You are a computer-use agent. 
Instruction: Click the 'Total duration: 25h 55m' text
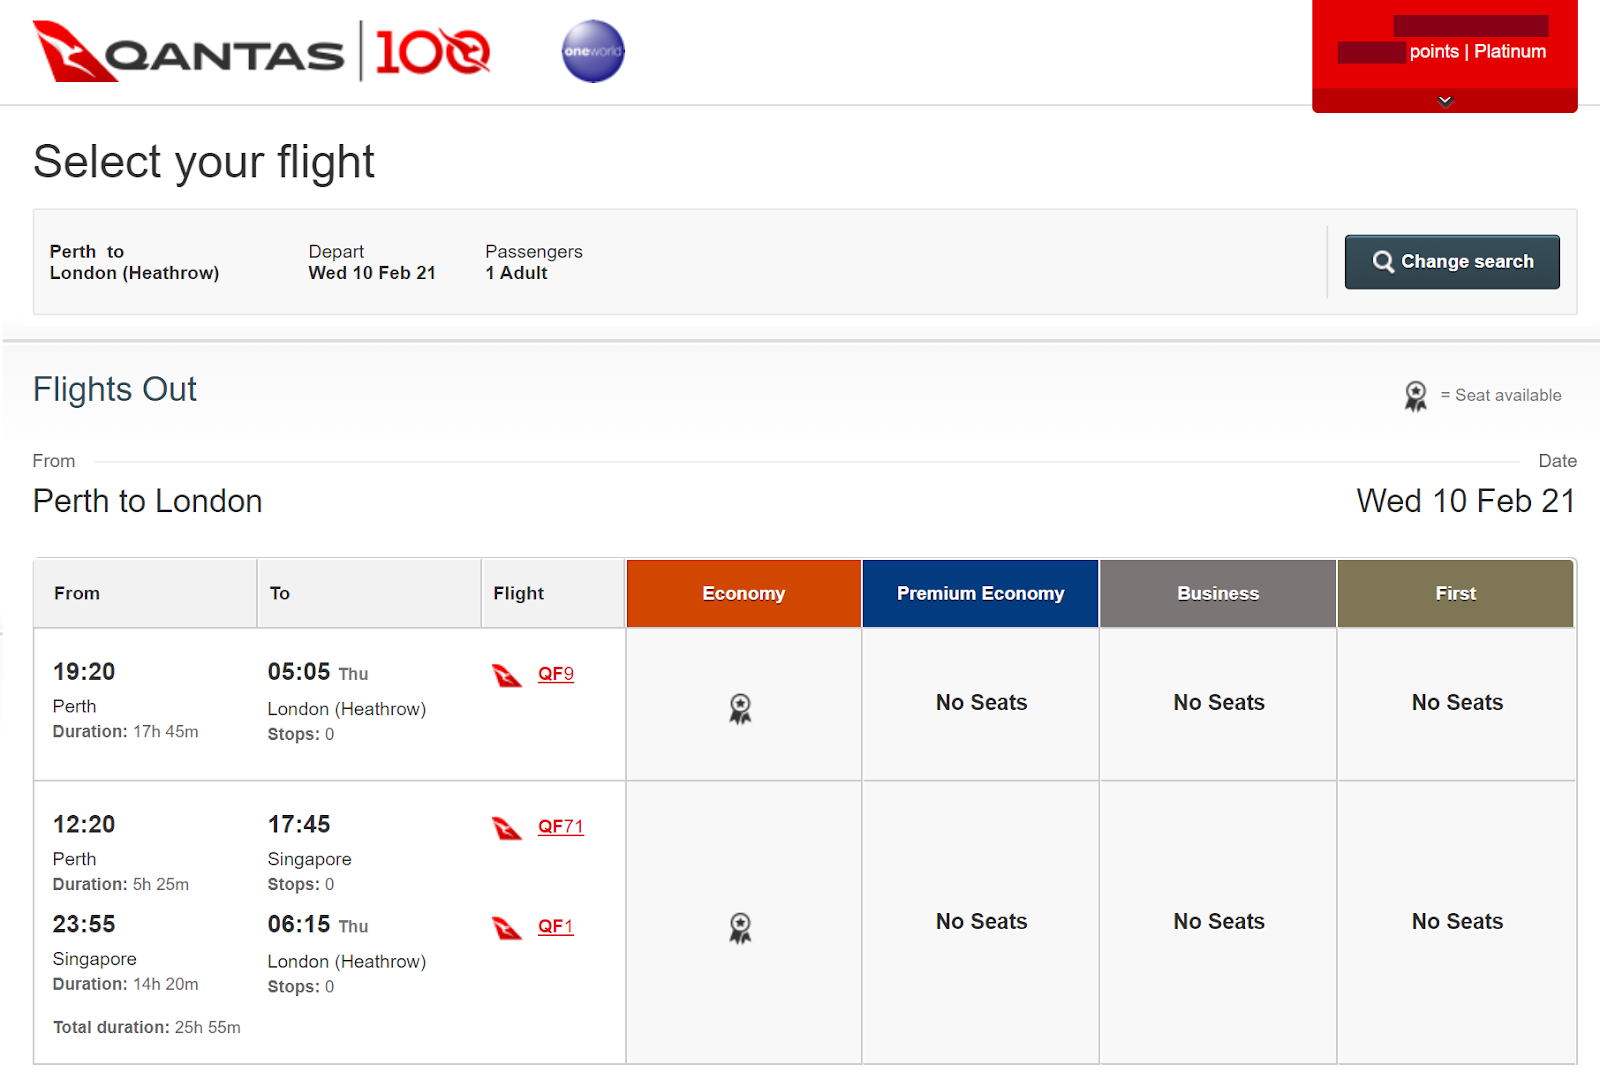[x=147, y=1028]
